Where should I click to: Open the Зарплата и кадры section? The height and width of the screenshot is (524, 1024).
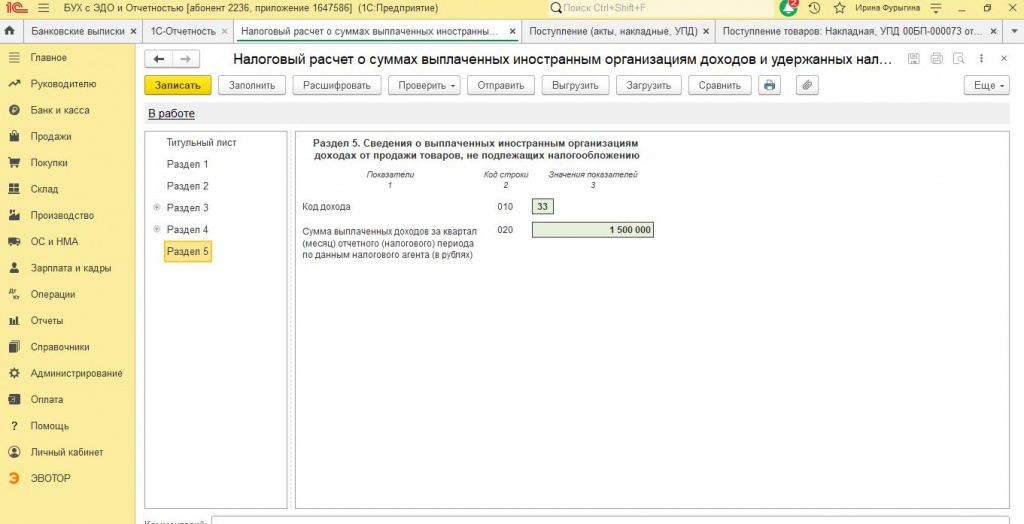click(71, 268)
